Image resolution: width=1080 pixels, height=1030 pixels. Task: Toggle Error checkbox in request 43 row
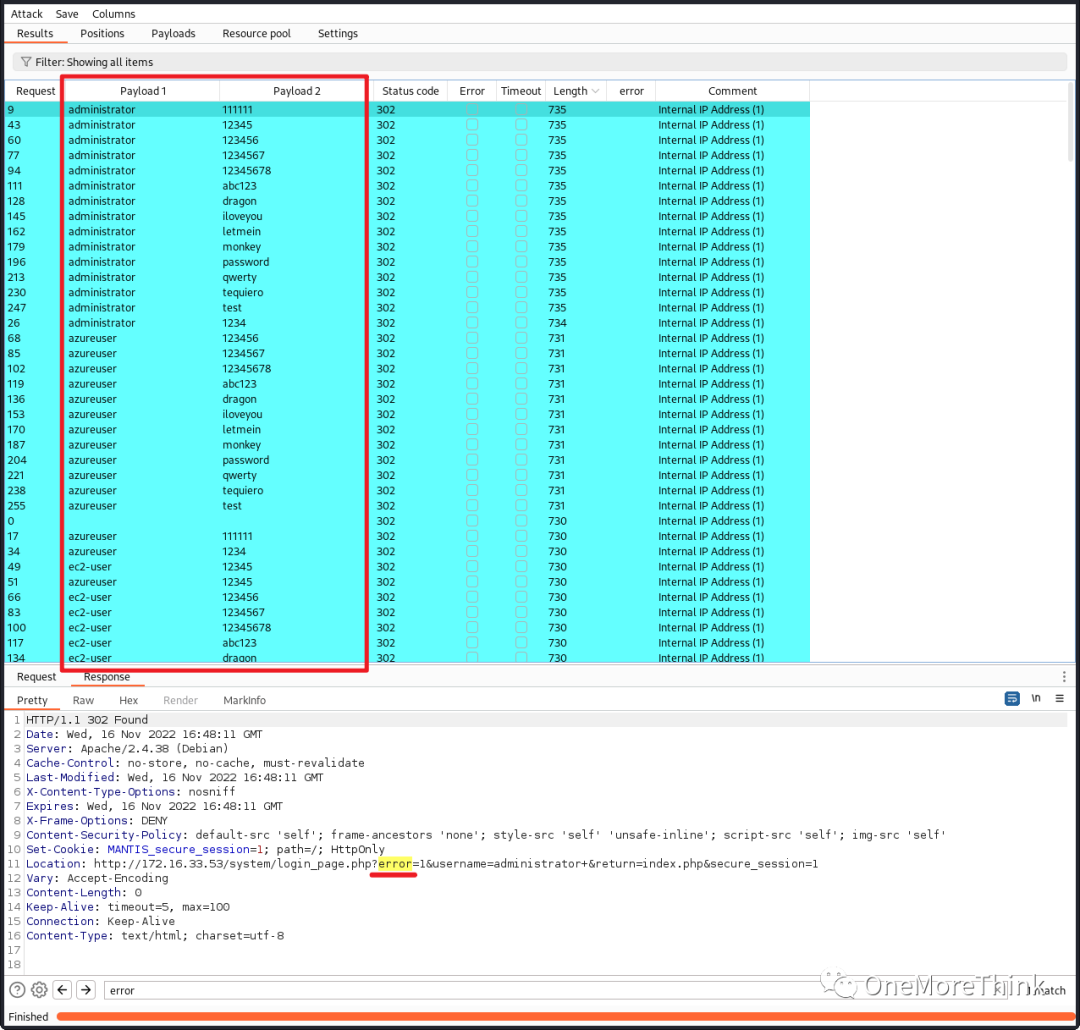472,125
